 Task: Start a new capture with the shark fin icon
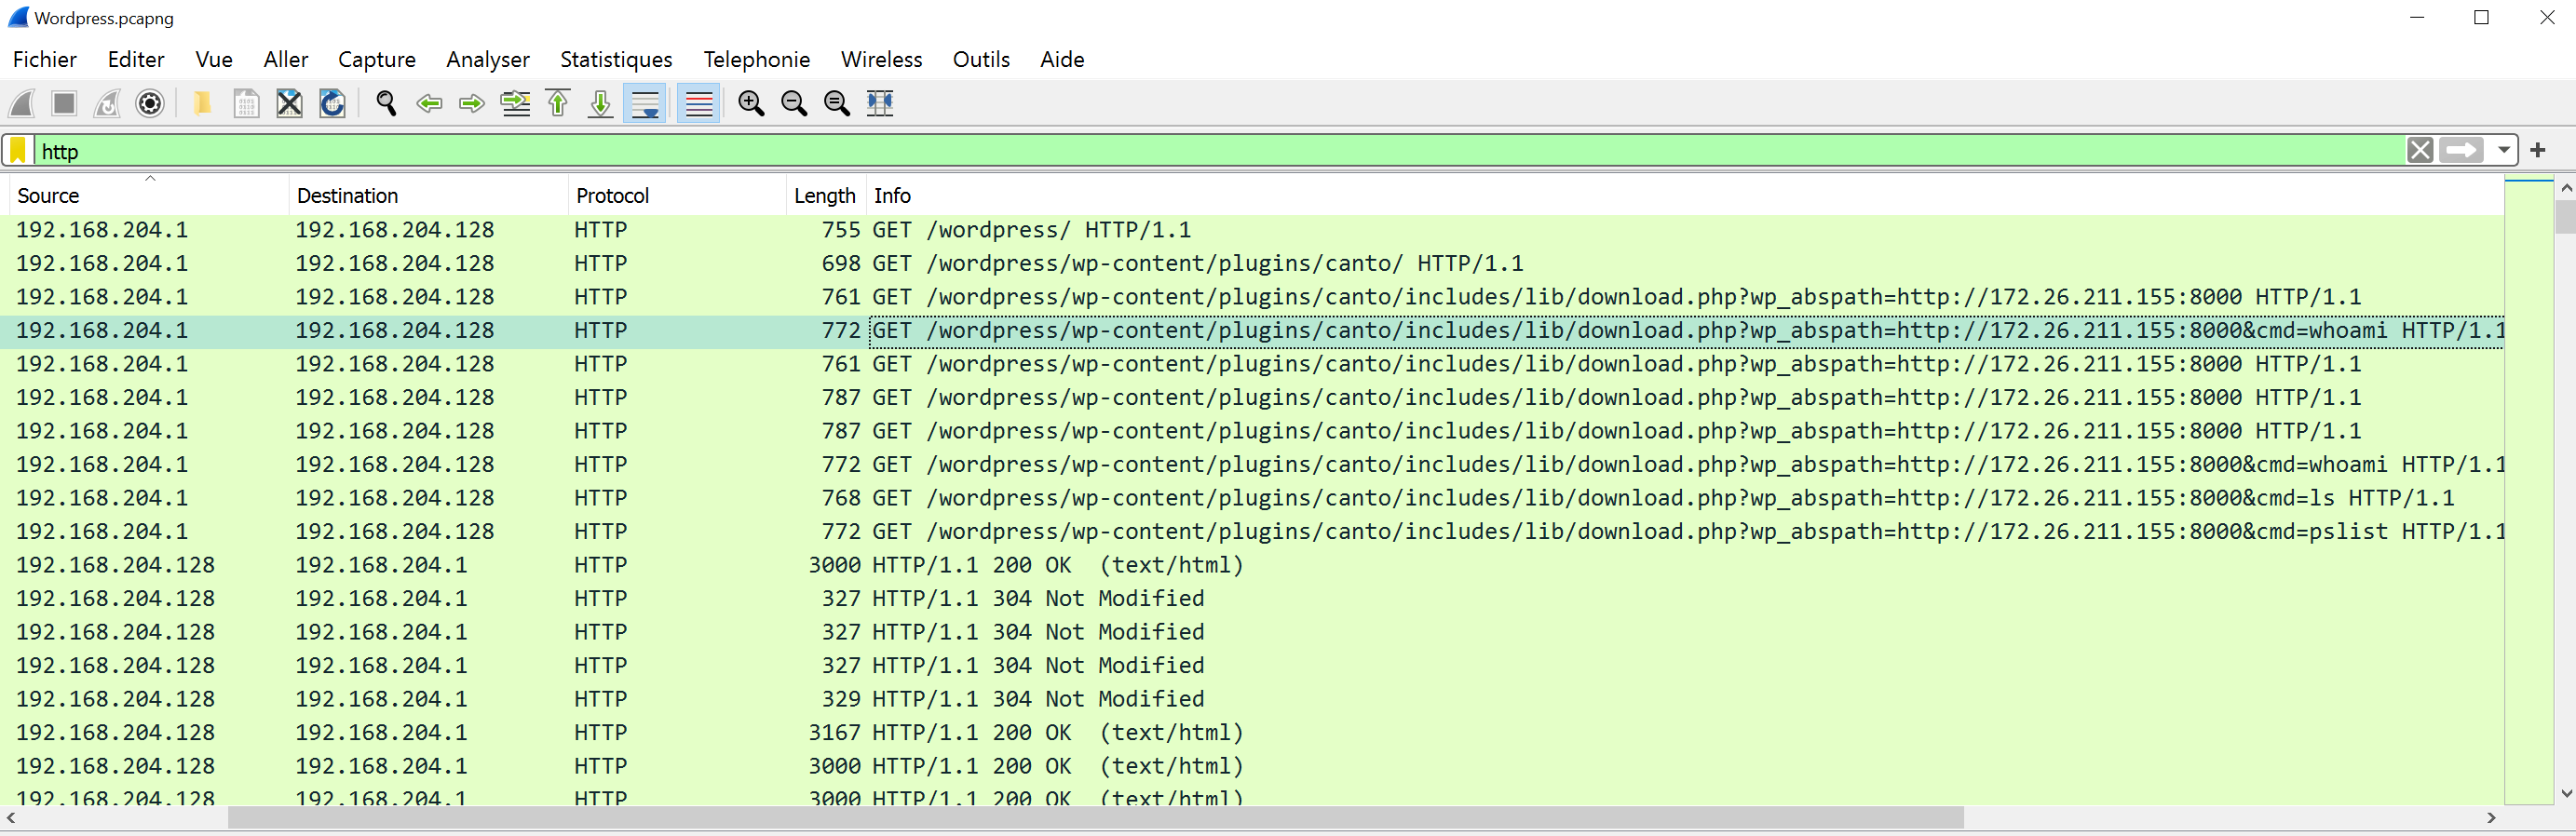[x=22, y=103]
